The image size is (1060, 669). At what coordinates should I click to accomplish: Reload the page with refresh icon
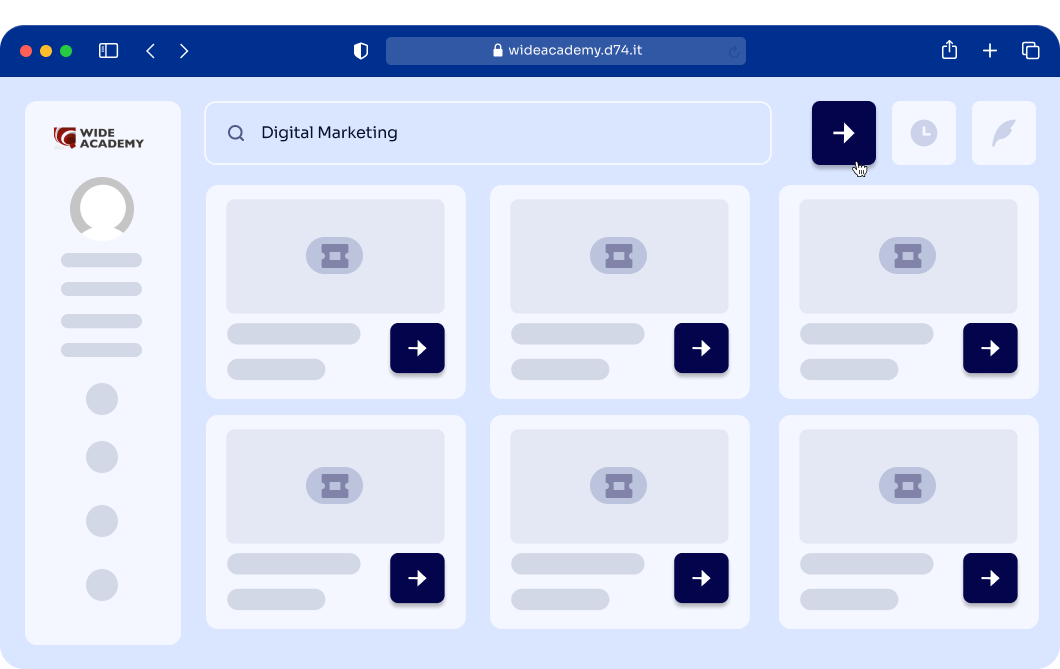(x=734, y=51)
